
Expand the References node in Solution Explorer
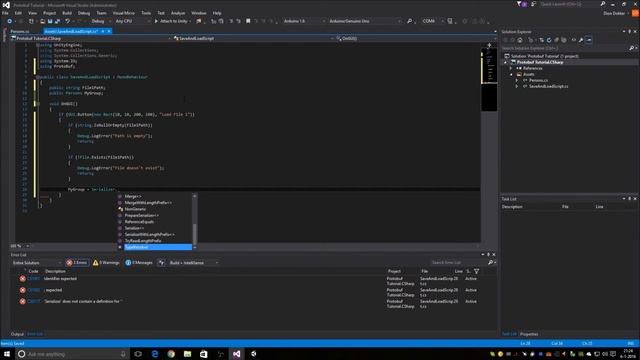pos(511,68)
